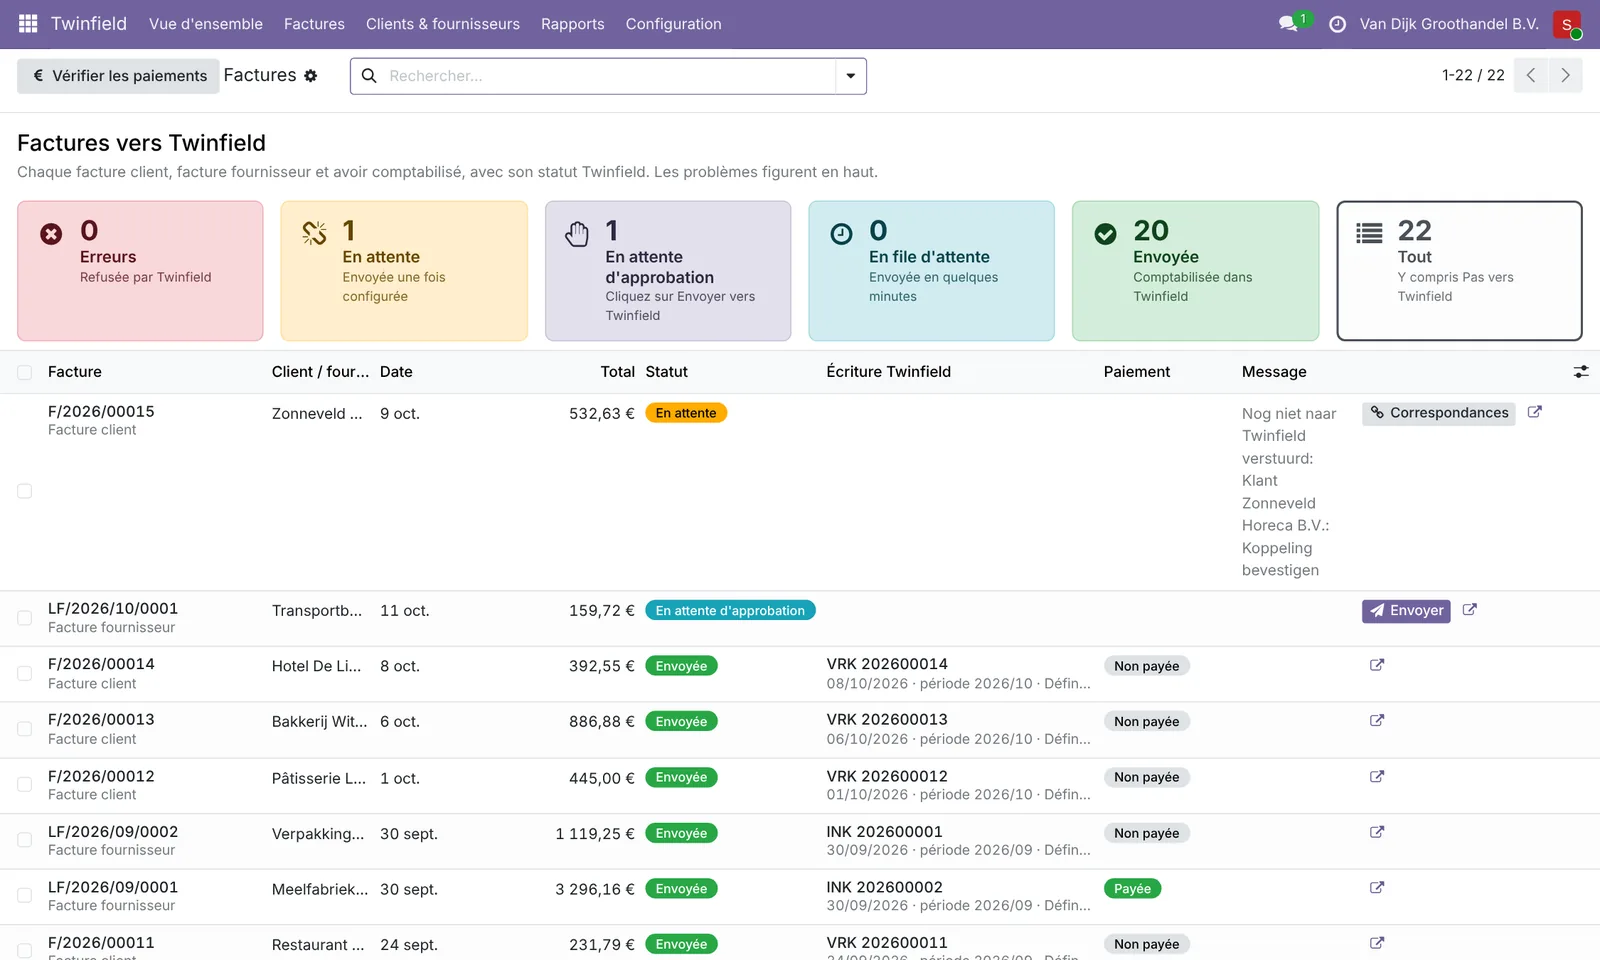Open Vue d'ensemble menu
The image size is (1600, 960).
pos(206,24)
